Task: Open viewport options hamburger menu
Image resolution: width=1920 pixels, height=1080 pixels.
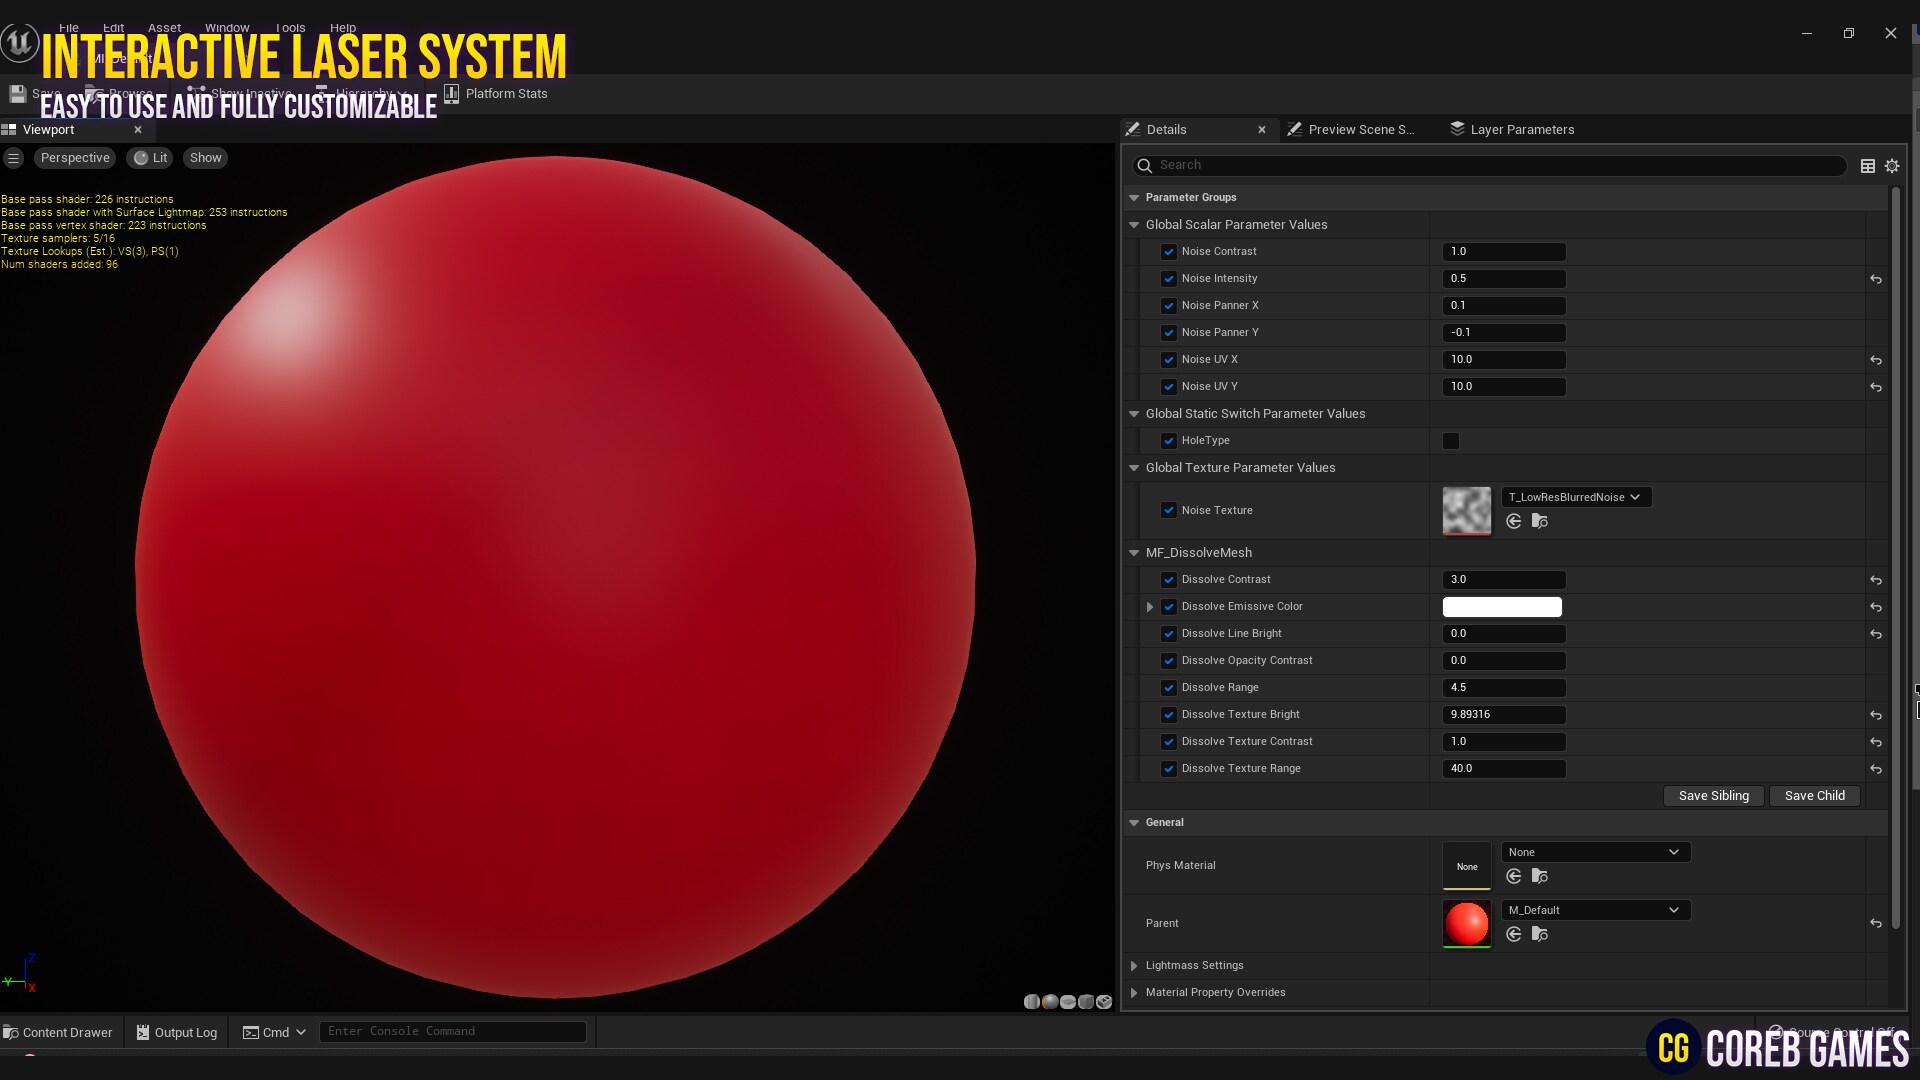Action: click(14, 158)
